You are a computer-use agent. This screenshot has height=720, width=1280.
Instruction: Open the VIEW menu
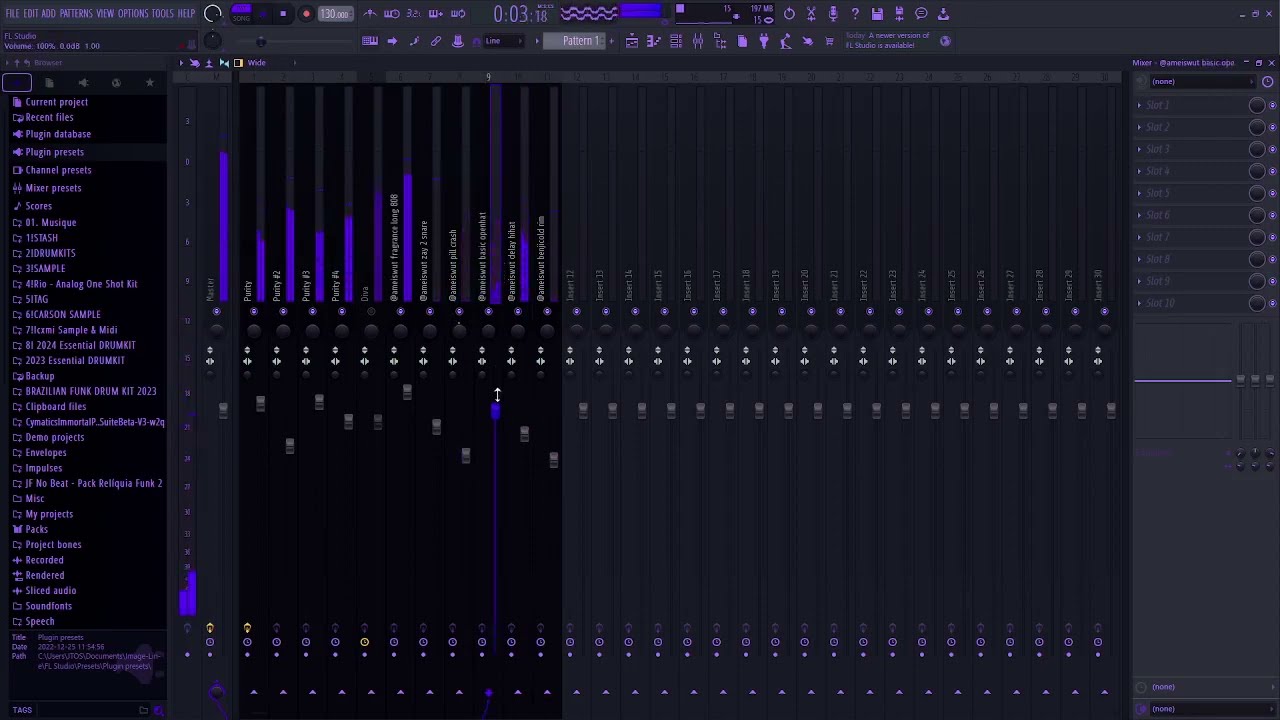(105, 14)
